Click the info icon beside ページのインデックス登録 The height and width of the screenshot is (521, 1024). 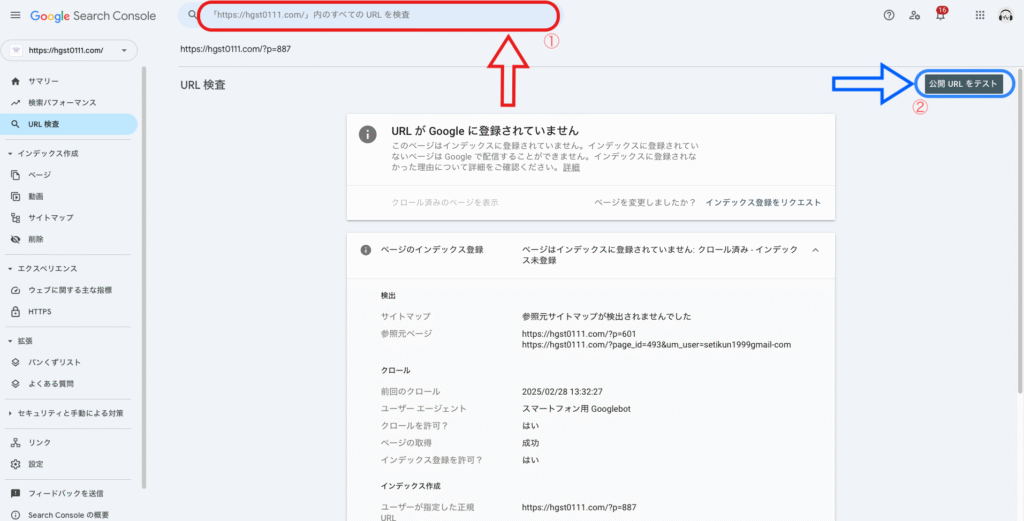366,250
